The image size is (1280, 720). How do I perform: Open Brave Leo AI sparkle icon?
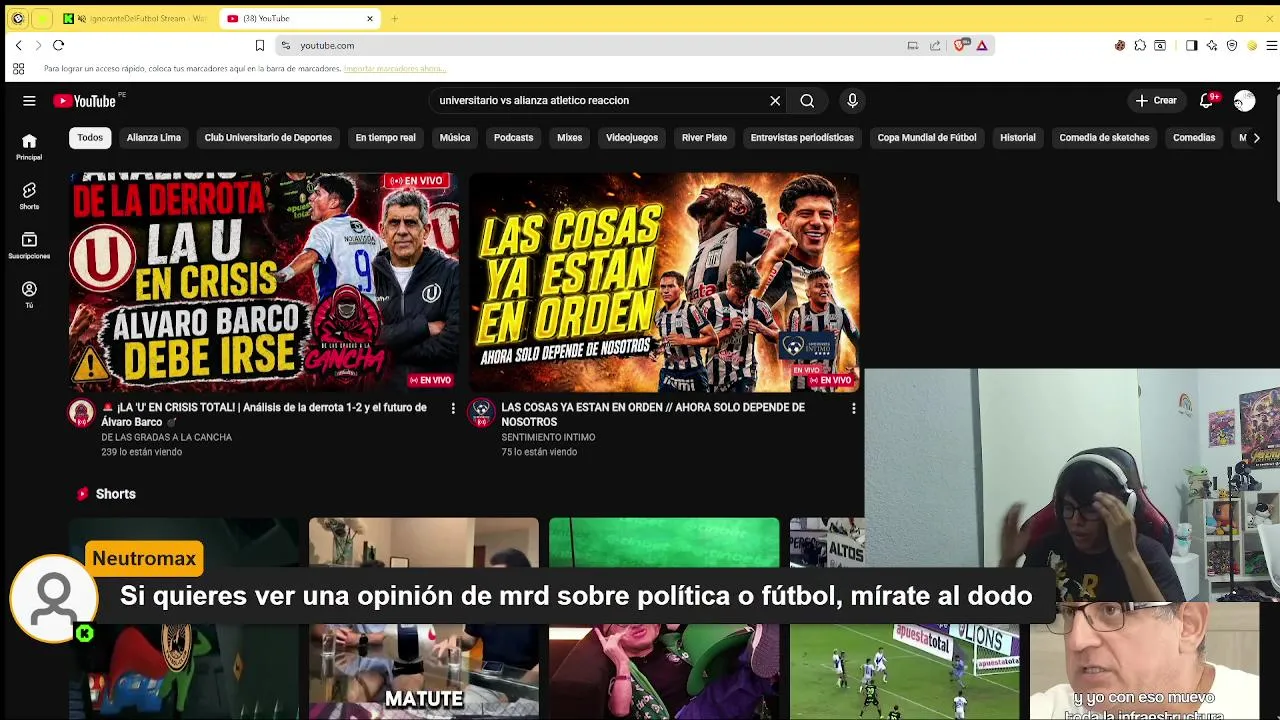pyautogui.click(x=1212, y=45)
